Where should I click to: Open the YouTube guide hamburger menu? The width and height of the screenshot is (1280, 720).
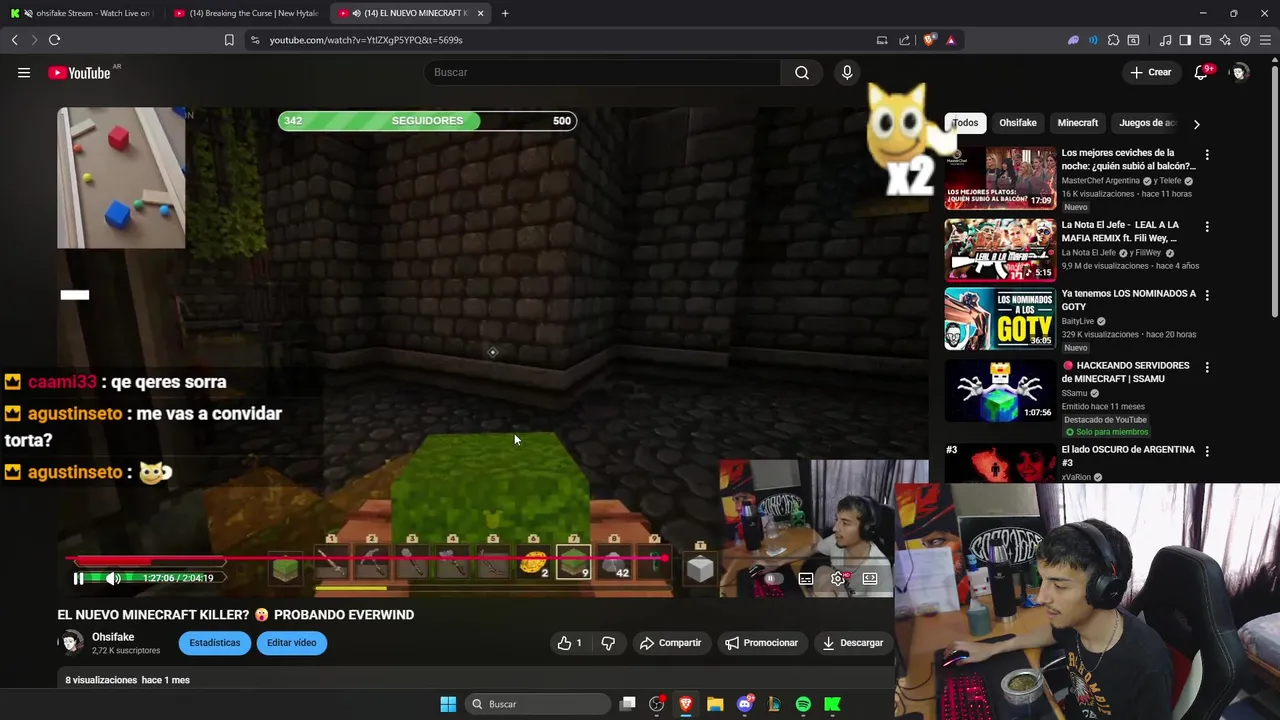pyautogui.click(x=24, y=72)
